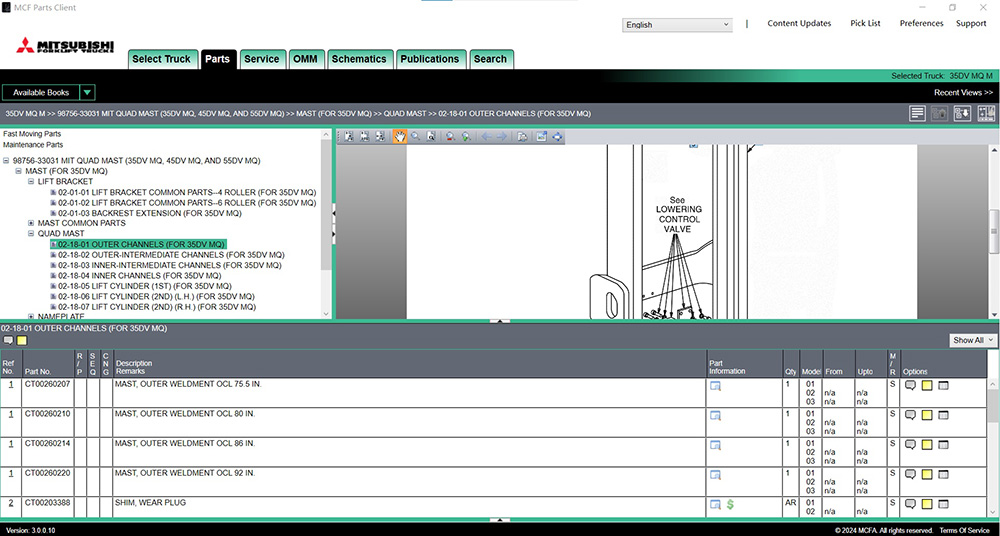Screen dimensions: 1000x536
Task: Open the English language dropdown
Action: coord(677,25)
